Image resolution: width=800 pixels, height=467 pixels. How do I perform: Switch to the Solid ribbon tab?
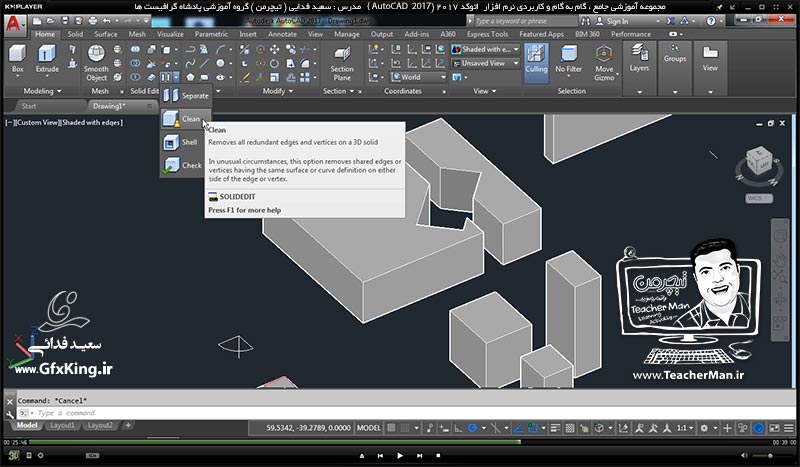(75, 34)
